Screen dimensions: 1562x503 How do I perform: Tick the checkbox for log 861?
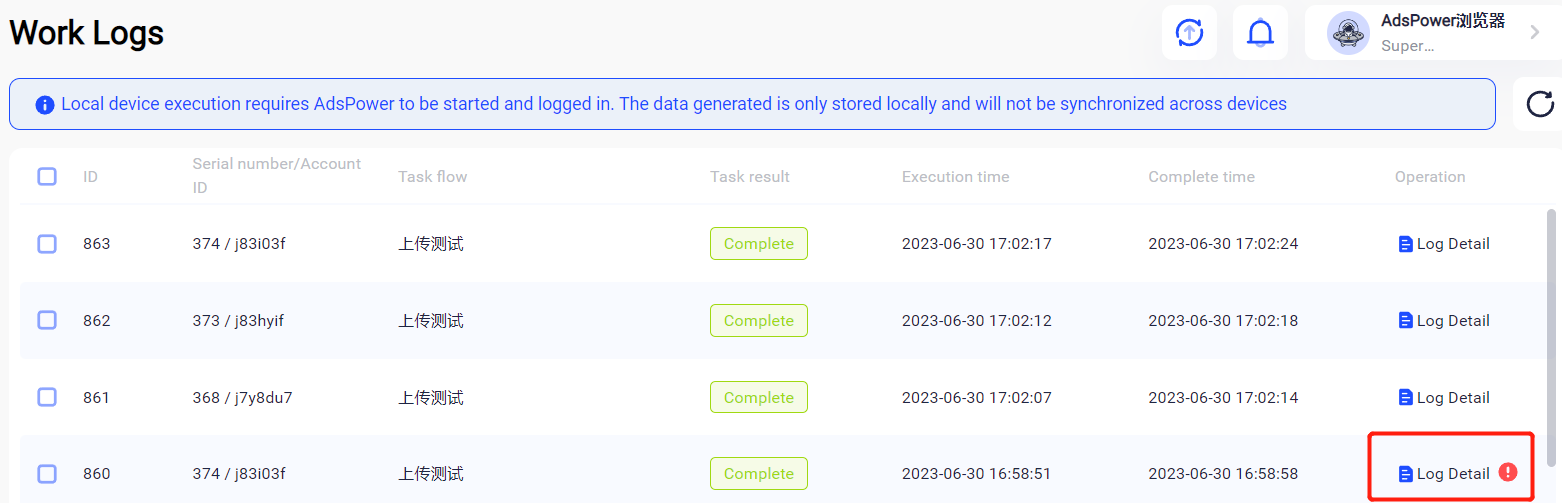click(x=47, y=398)
